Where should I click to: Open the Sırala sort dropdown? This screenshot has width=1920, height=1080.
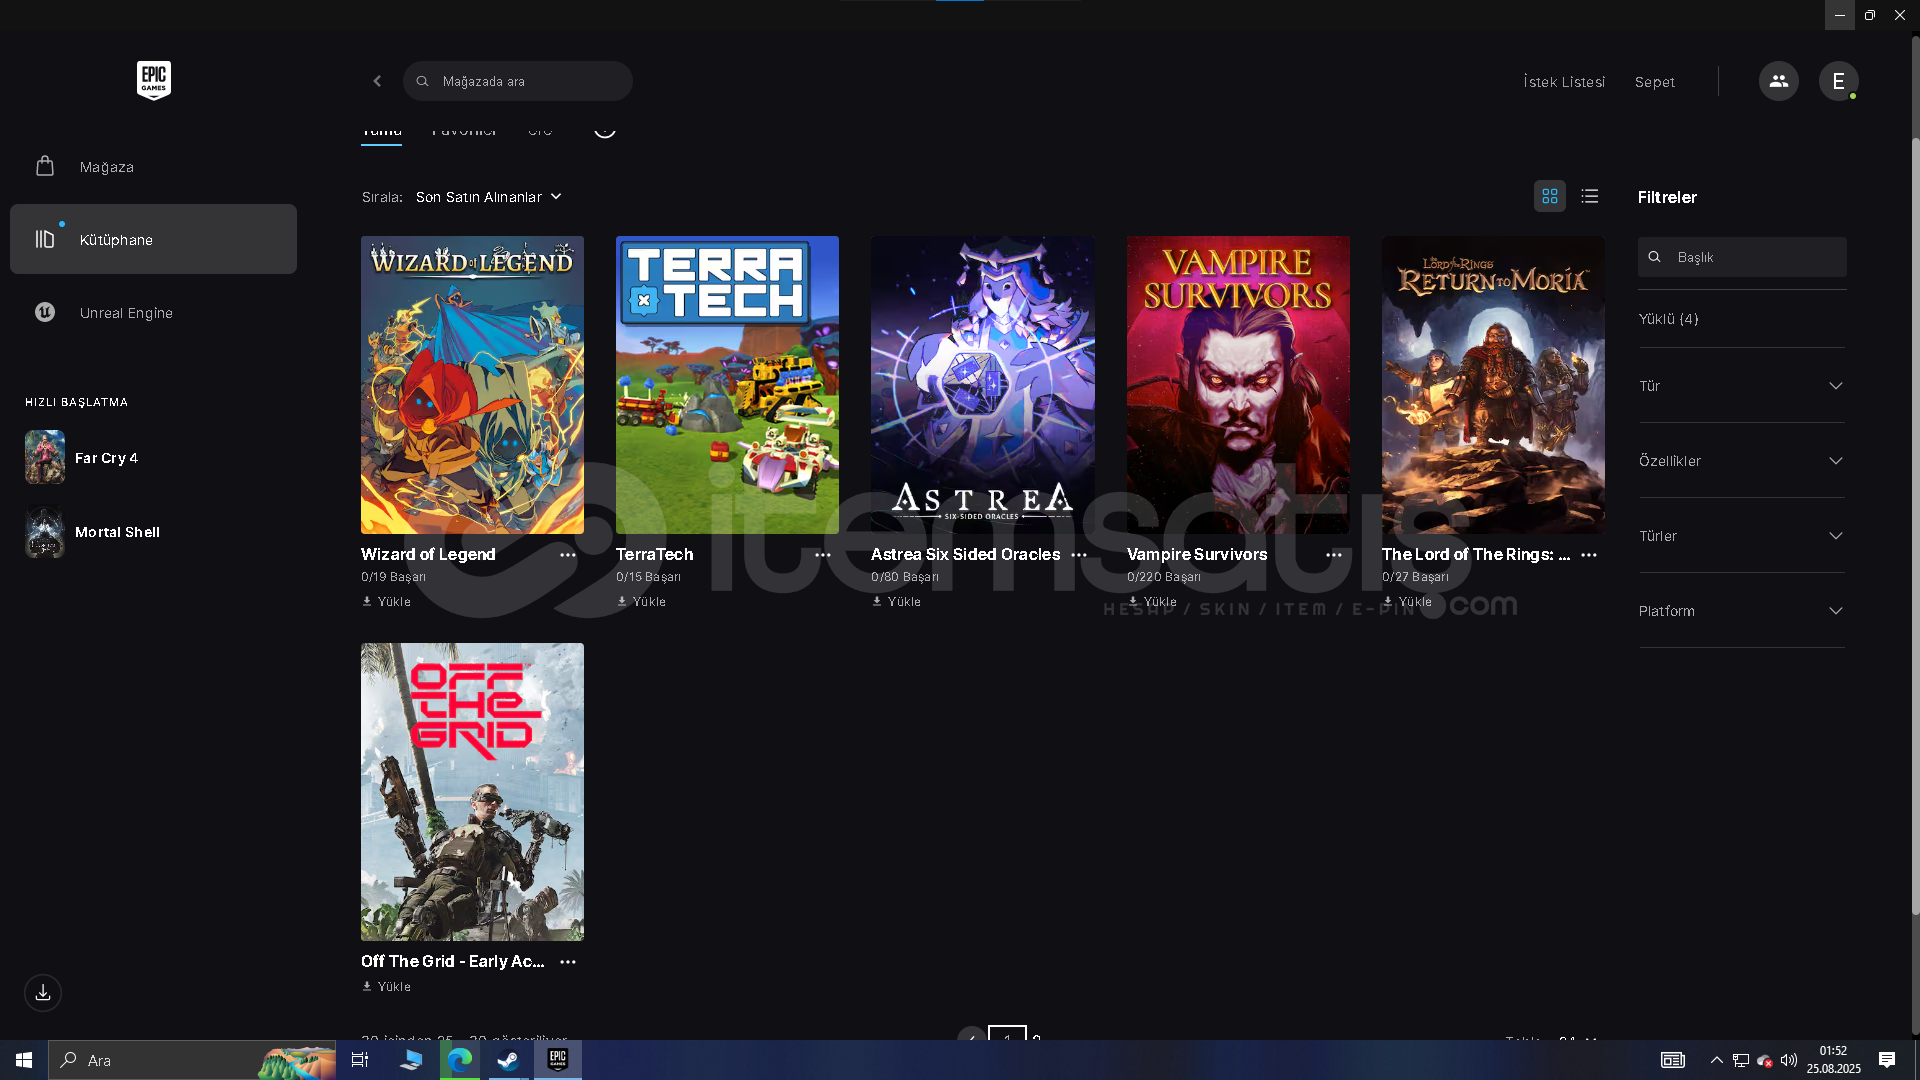point(489,197)
